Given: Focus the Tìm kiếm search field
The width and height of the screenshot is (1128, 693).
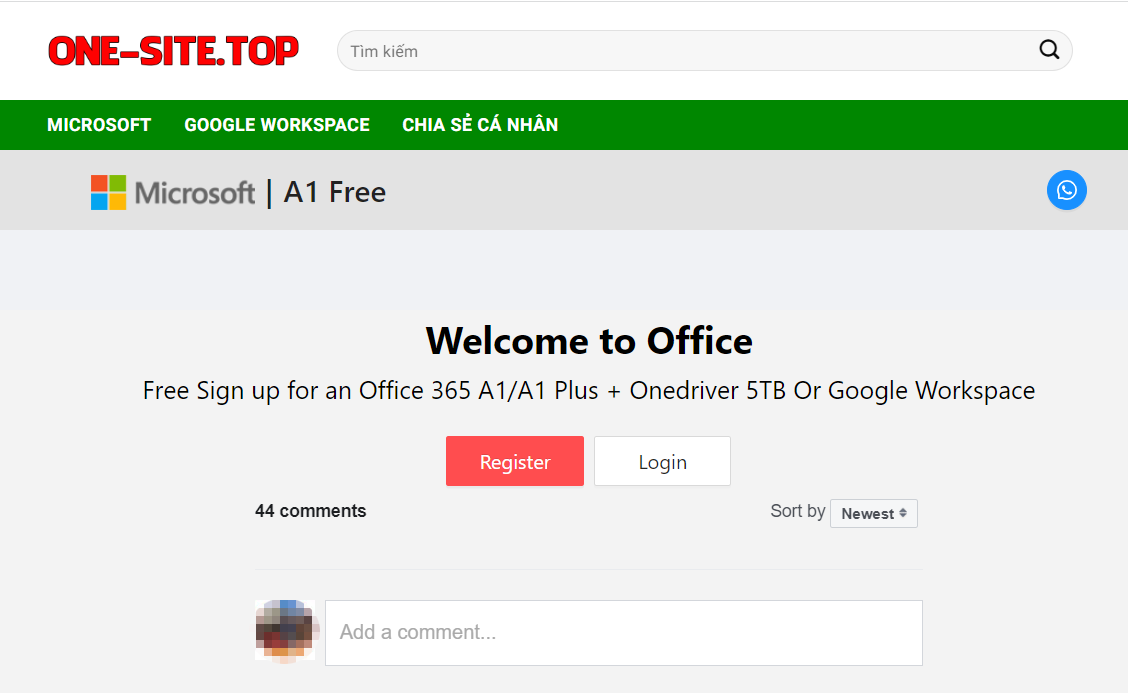Looking at the screenshot, I should [x=704, y=50].
